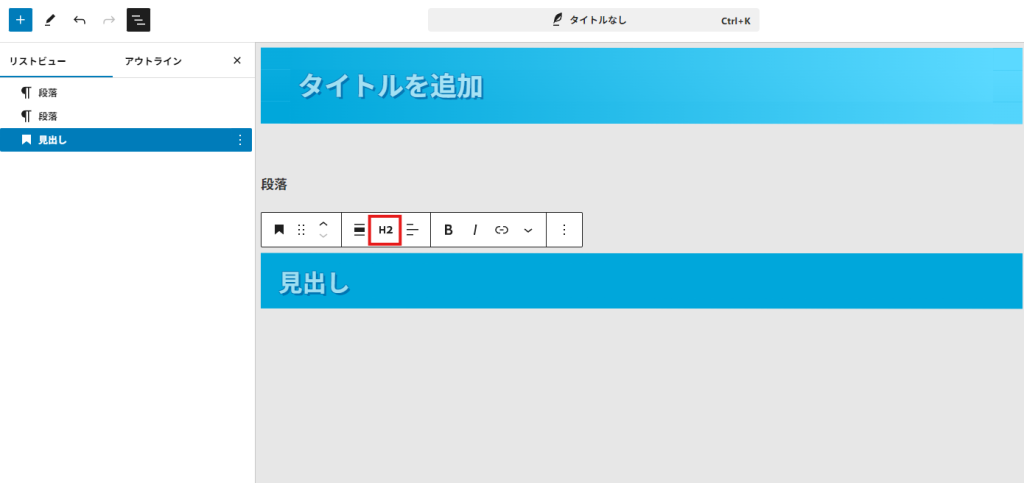Click the heading block type bookmark icon

tap(279, 230)
